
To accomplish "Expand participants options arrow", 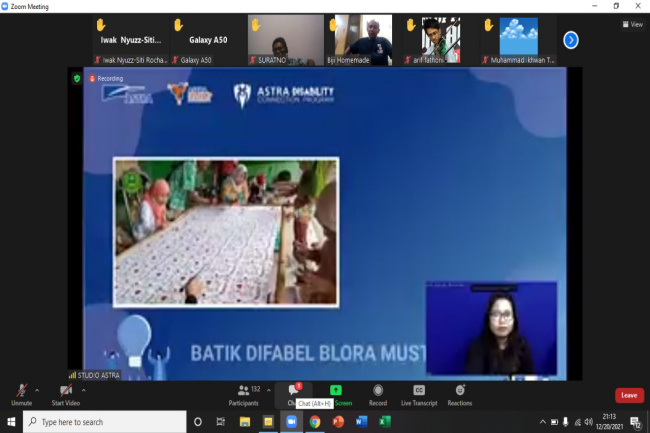I will [x=269, y=390].
